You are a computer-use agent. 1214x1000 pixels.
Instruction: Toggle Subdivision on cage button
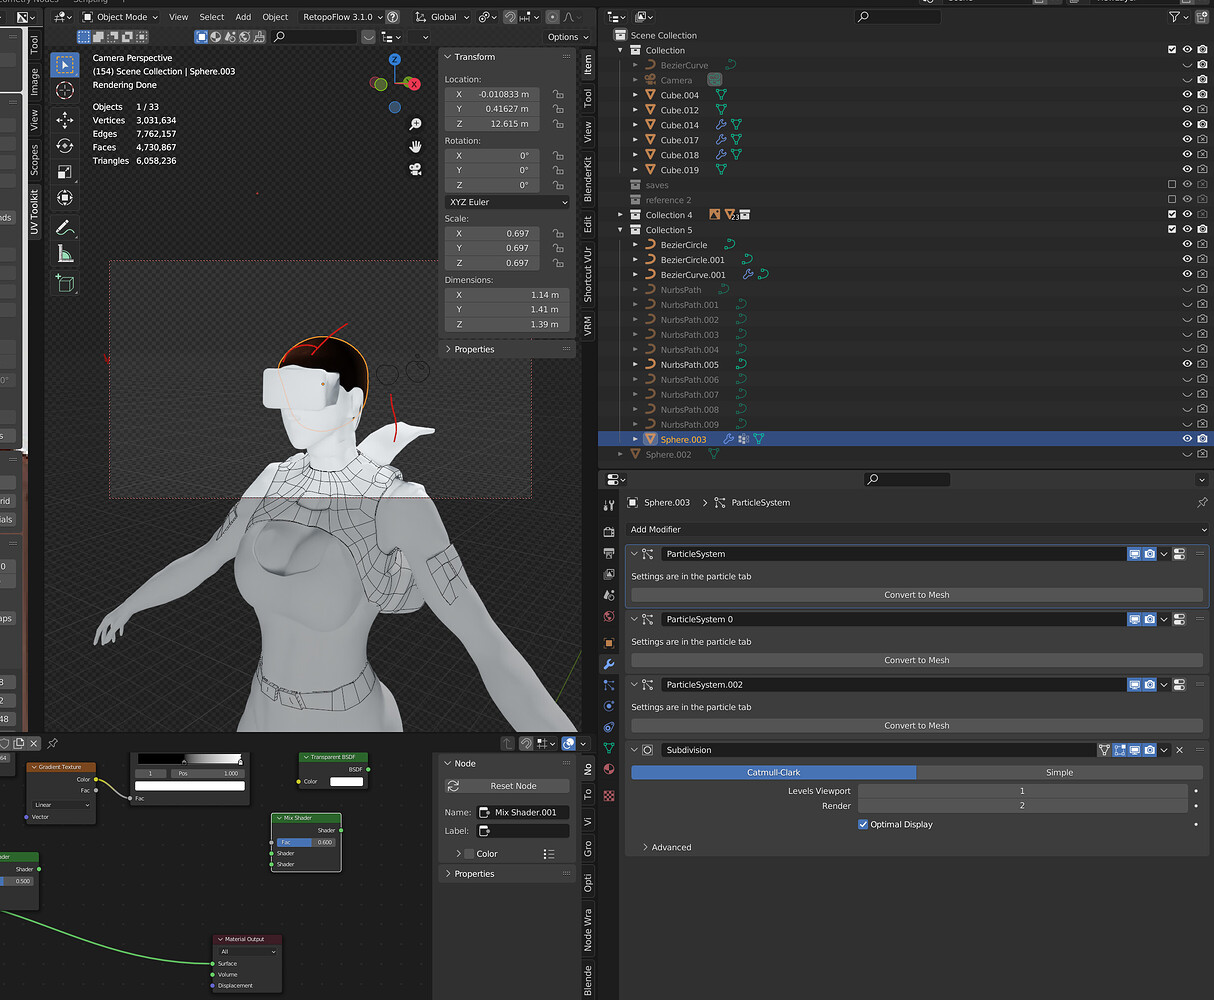[x=1105, y=750]
